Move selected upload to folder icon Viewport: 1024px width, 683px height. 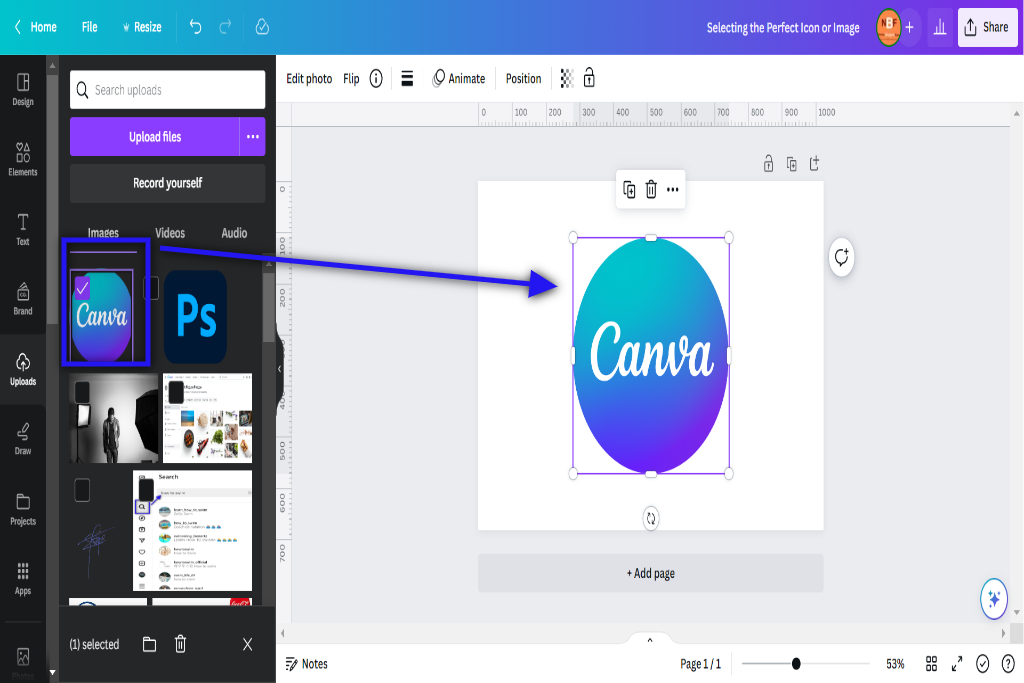click(x=150, y=644)
